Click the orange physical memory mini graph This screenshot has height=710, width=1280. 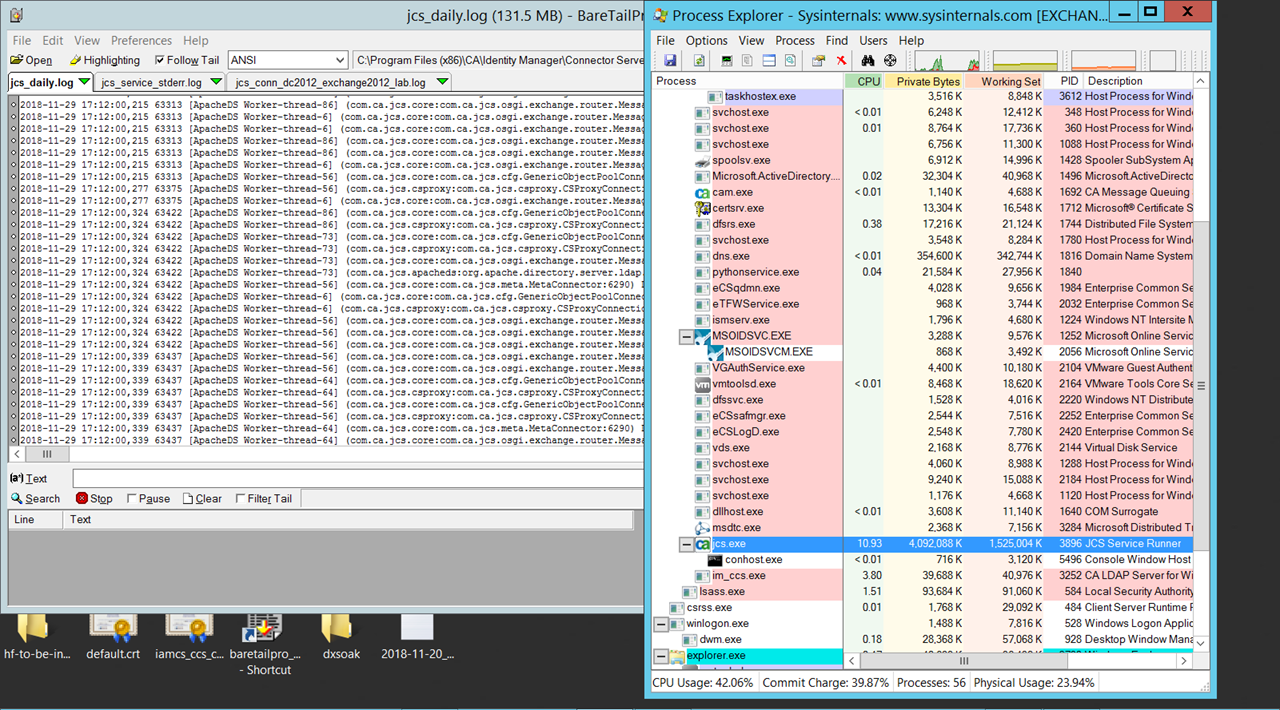click(1104, 60)
